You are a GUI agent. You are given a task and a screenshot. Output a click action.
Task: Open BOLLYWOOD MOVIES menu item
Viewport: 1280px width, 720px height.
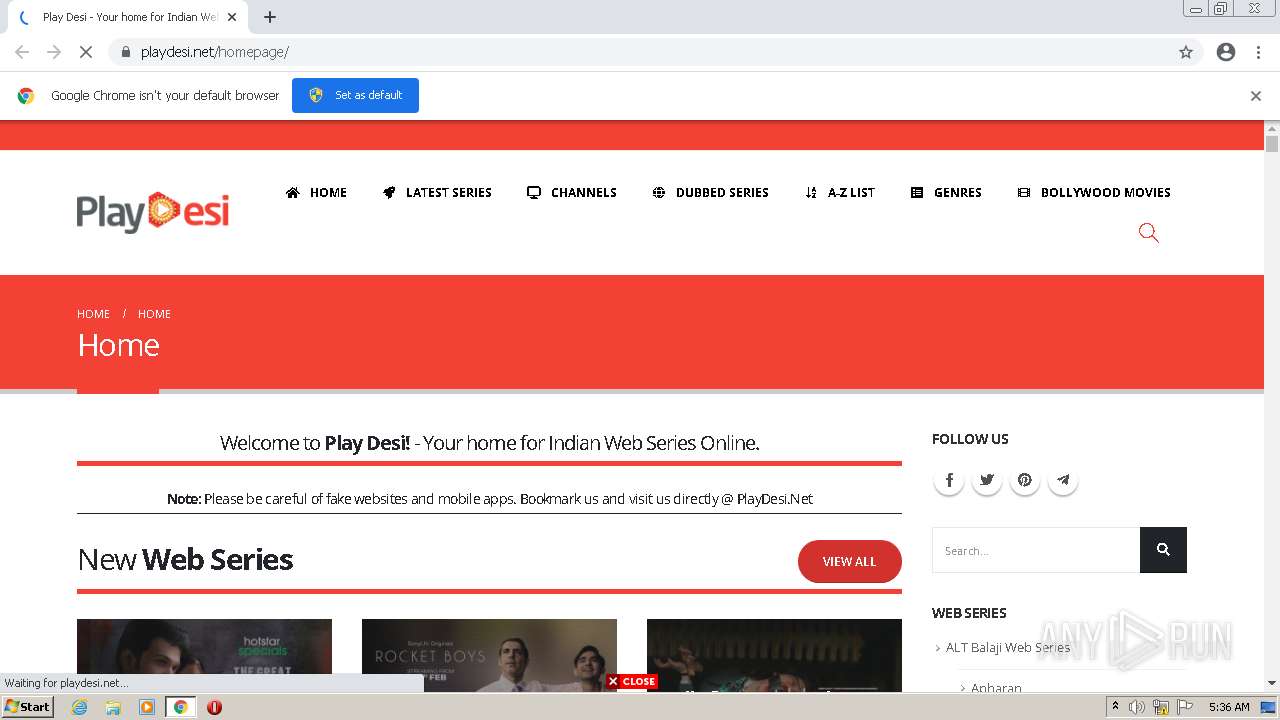coord(1094,192)
